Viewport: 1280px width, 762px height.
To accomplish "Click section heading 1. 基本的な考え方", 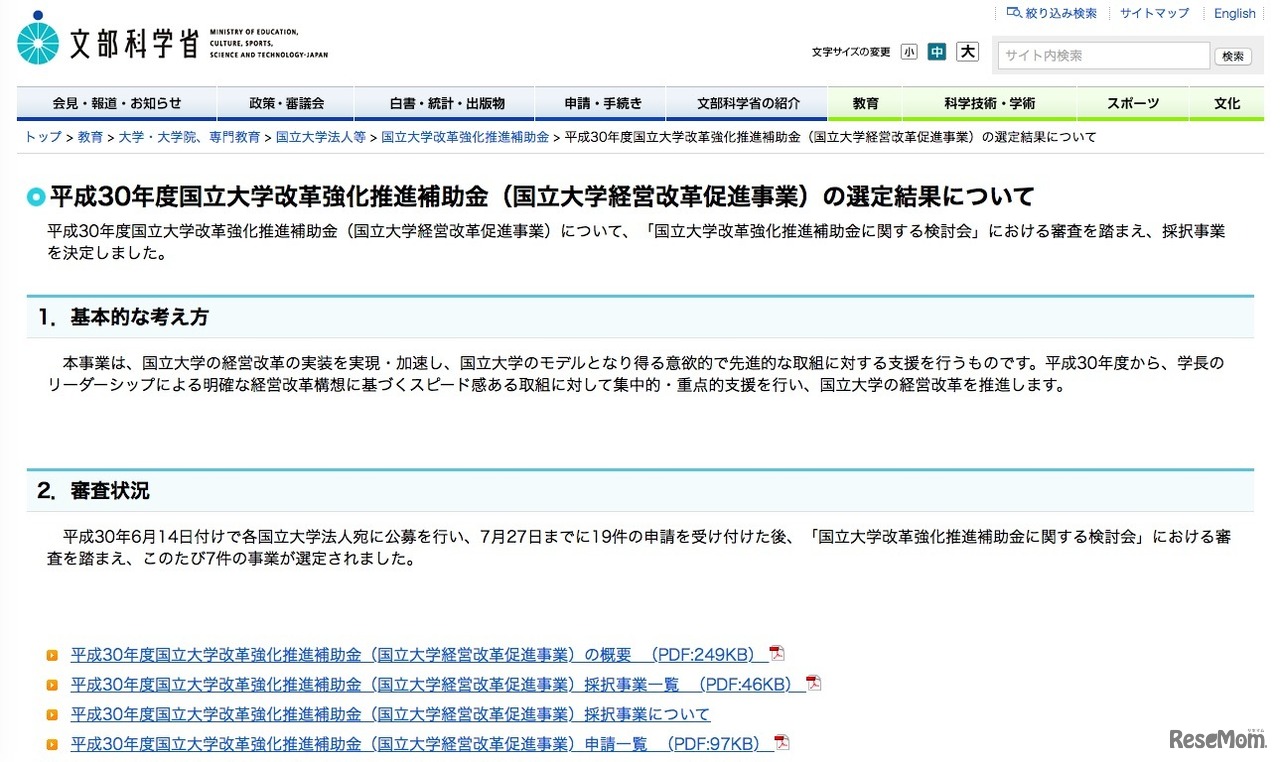I will click(x=123, y=317).
